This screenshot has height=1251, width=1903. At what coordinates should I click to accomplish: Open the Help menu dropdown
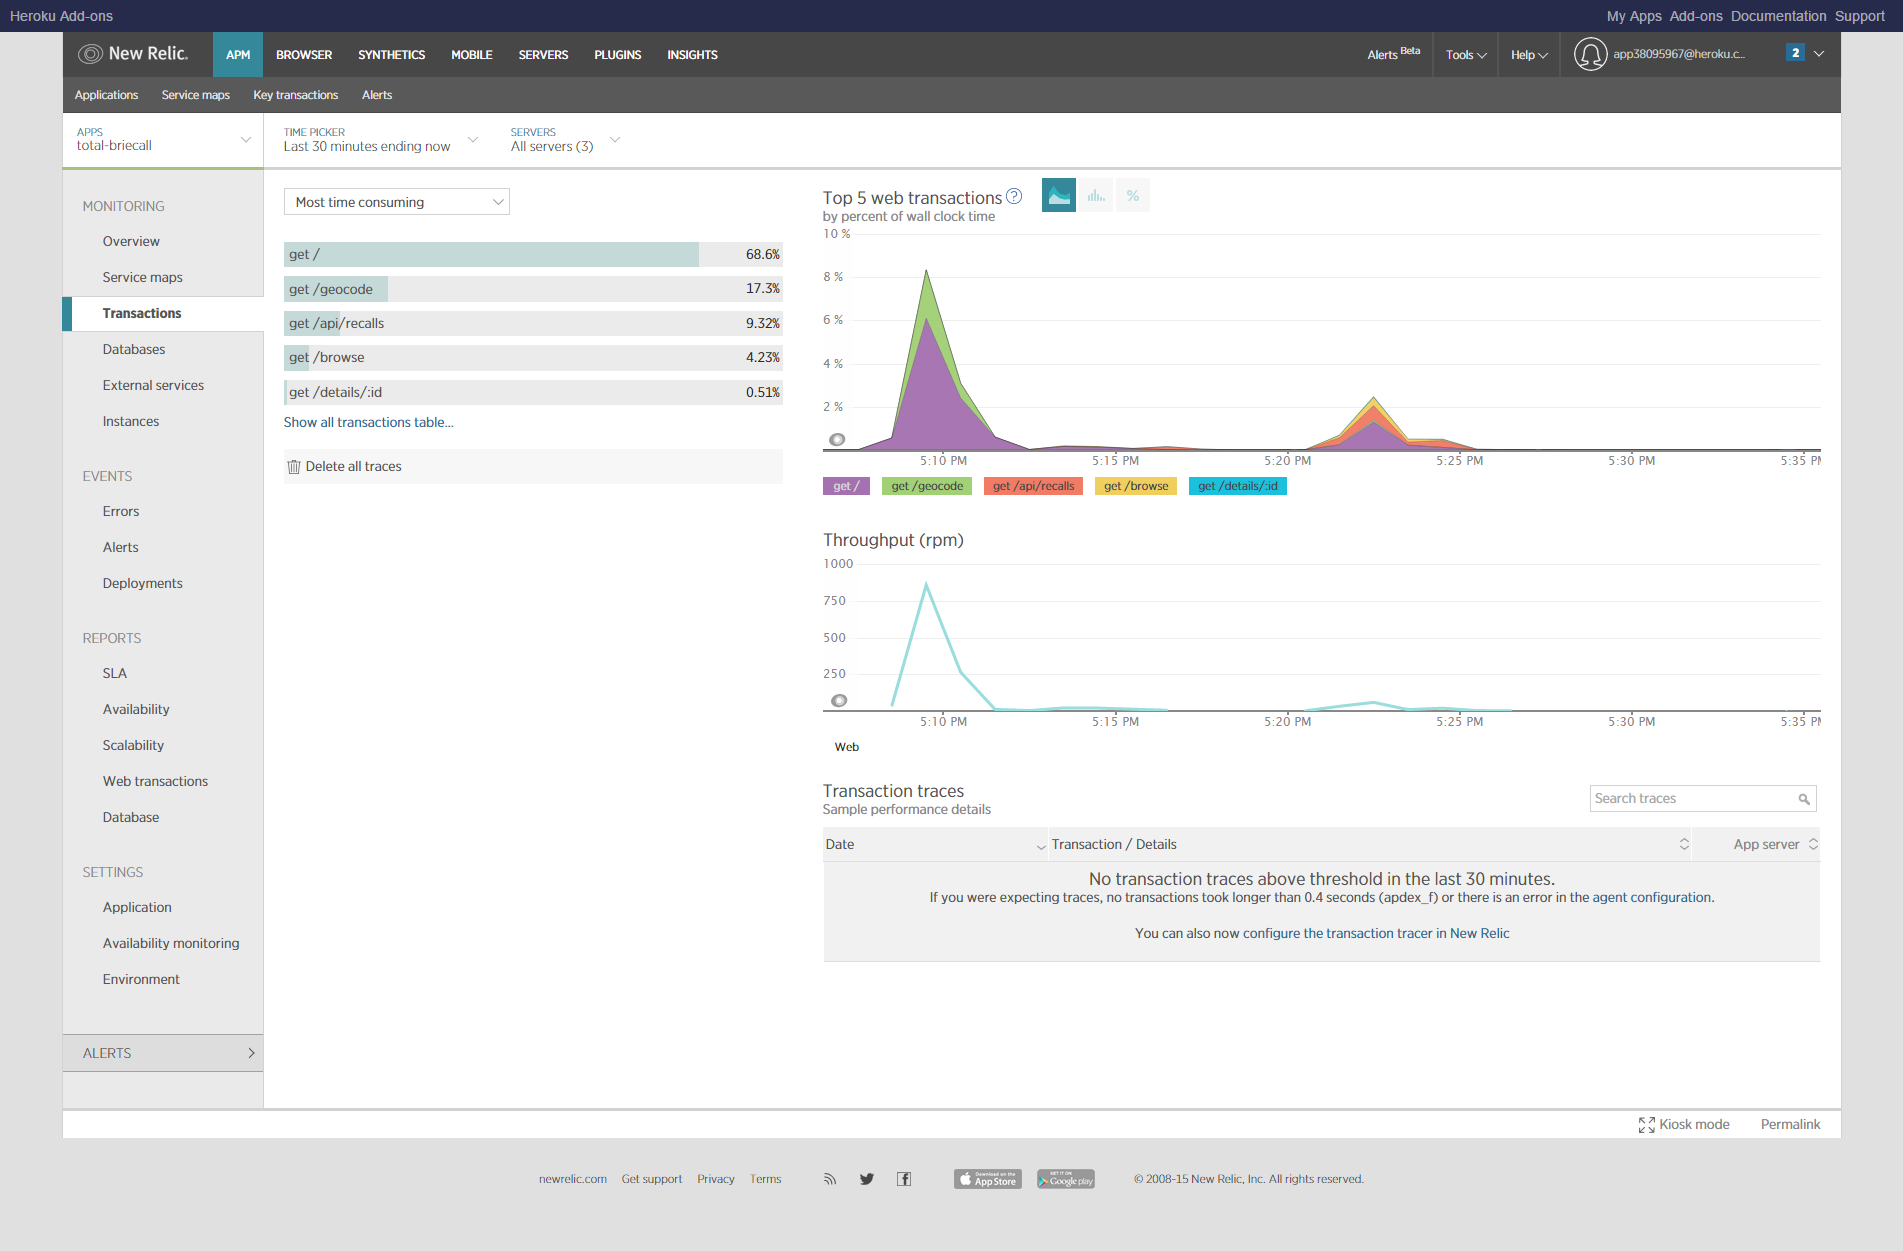point(1529,55)
